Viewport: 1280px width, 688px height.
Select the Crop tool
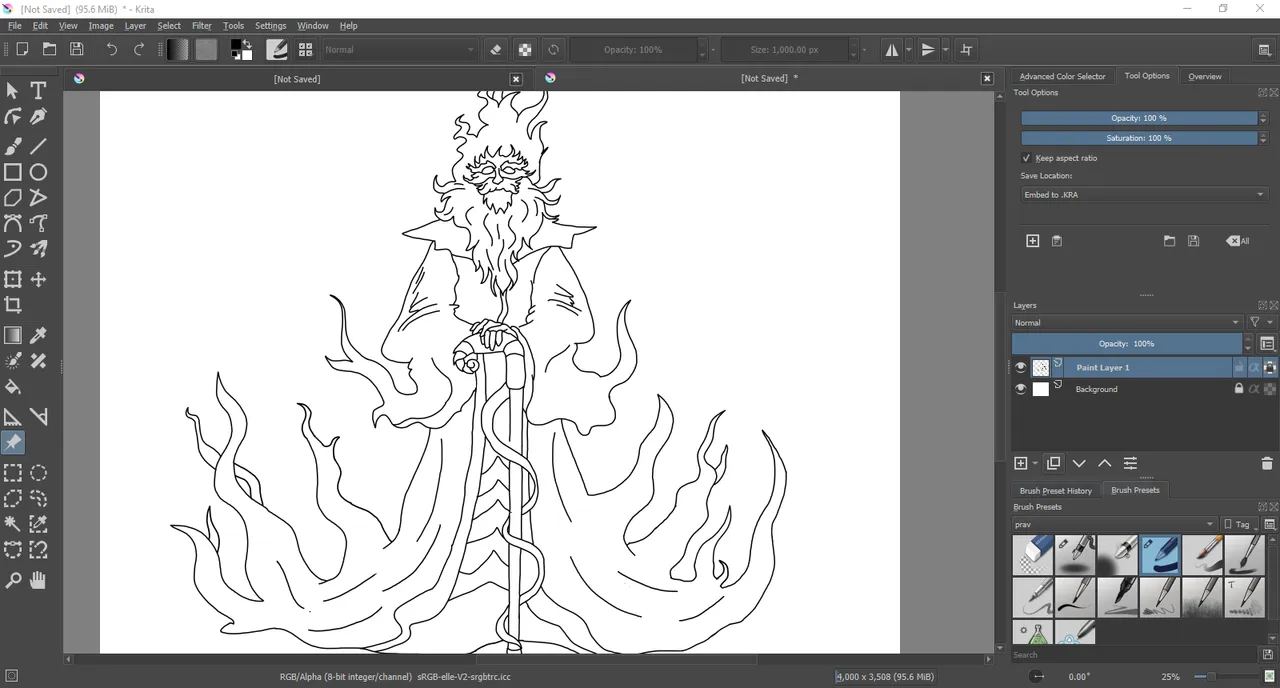(x=13, y=305)
